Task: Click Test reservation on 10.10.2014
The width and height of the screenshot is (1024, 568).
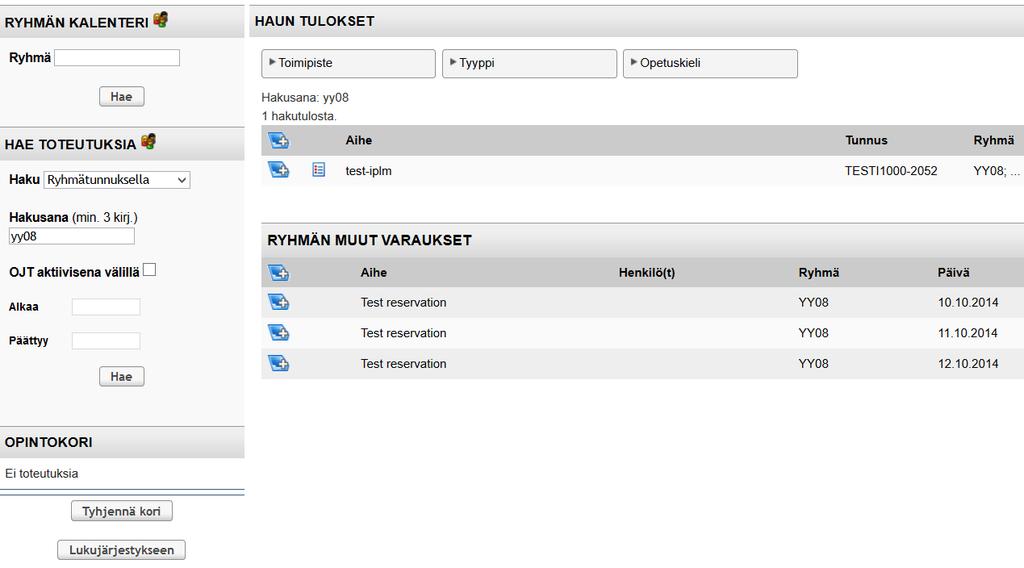Action: tap(404, 302)
